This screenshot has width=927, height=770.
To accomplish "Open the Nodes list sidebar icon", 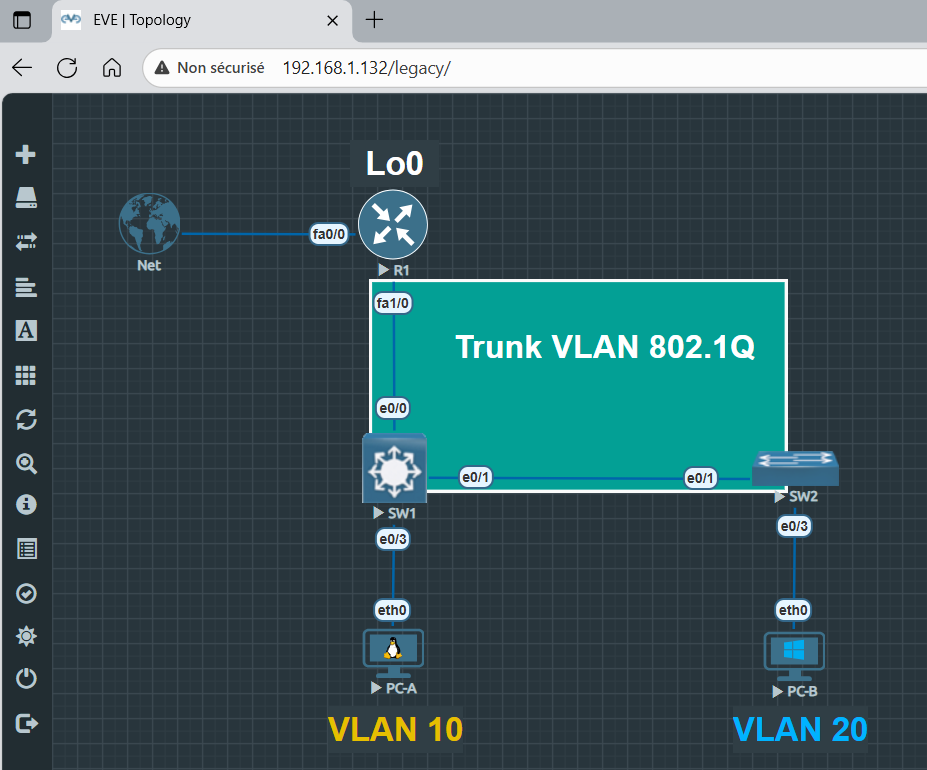I will click(27, 198).
